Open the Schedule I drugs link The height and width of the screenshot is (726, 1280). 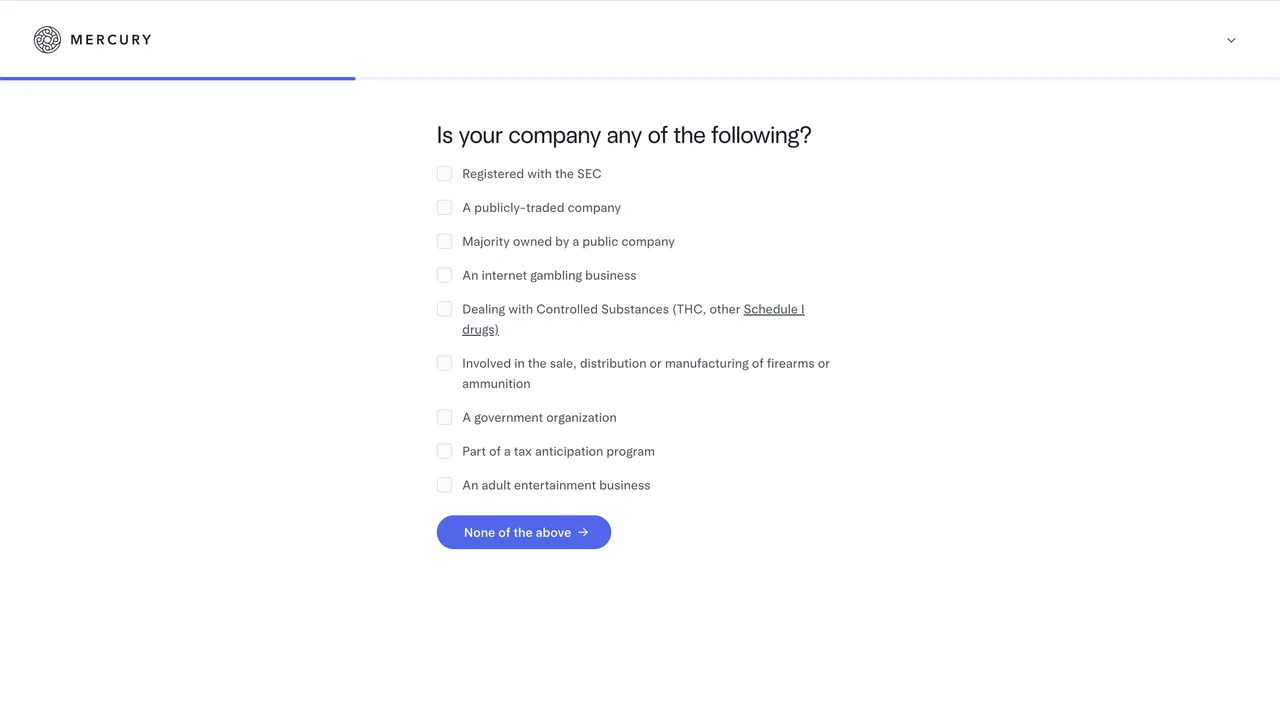pyautogui.click(x=773, y=310)
